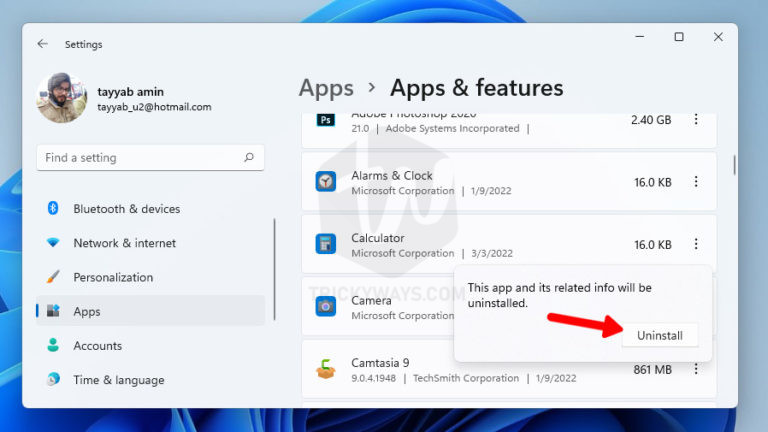Click the sidebar vertical scrollbar
This screenshot has width=768, height=432.
pos(274,269)
